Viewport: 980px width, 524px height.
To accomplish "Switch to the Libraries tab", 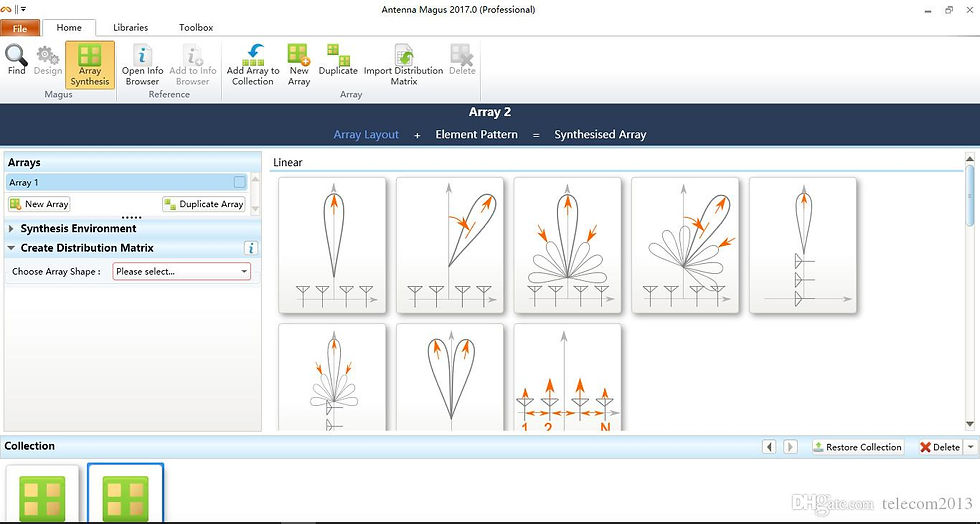I will (131, 28).
